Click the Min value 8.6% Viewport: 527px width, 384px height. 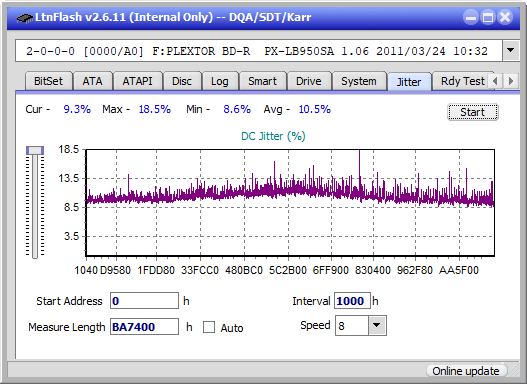point(237,109)
